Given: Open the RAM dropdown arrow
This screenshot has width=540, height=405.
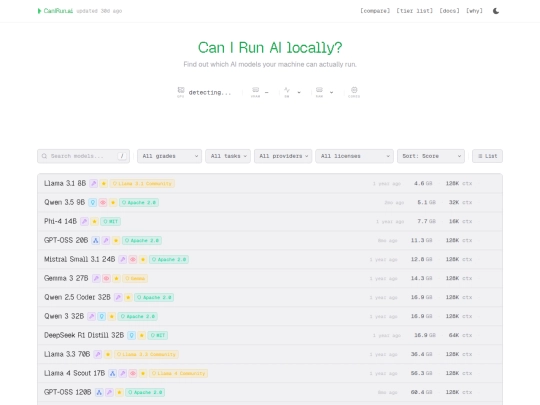Looking at the screenshot, I should click(x=331, y=92).
